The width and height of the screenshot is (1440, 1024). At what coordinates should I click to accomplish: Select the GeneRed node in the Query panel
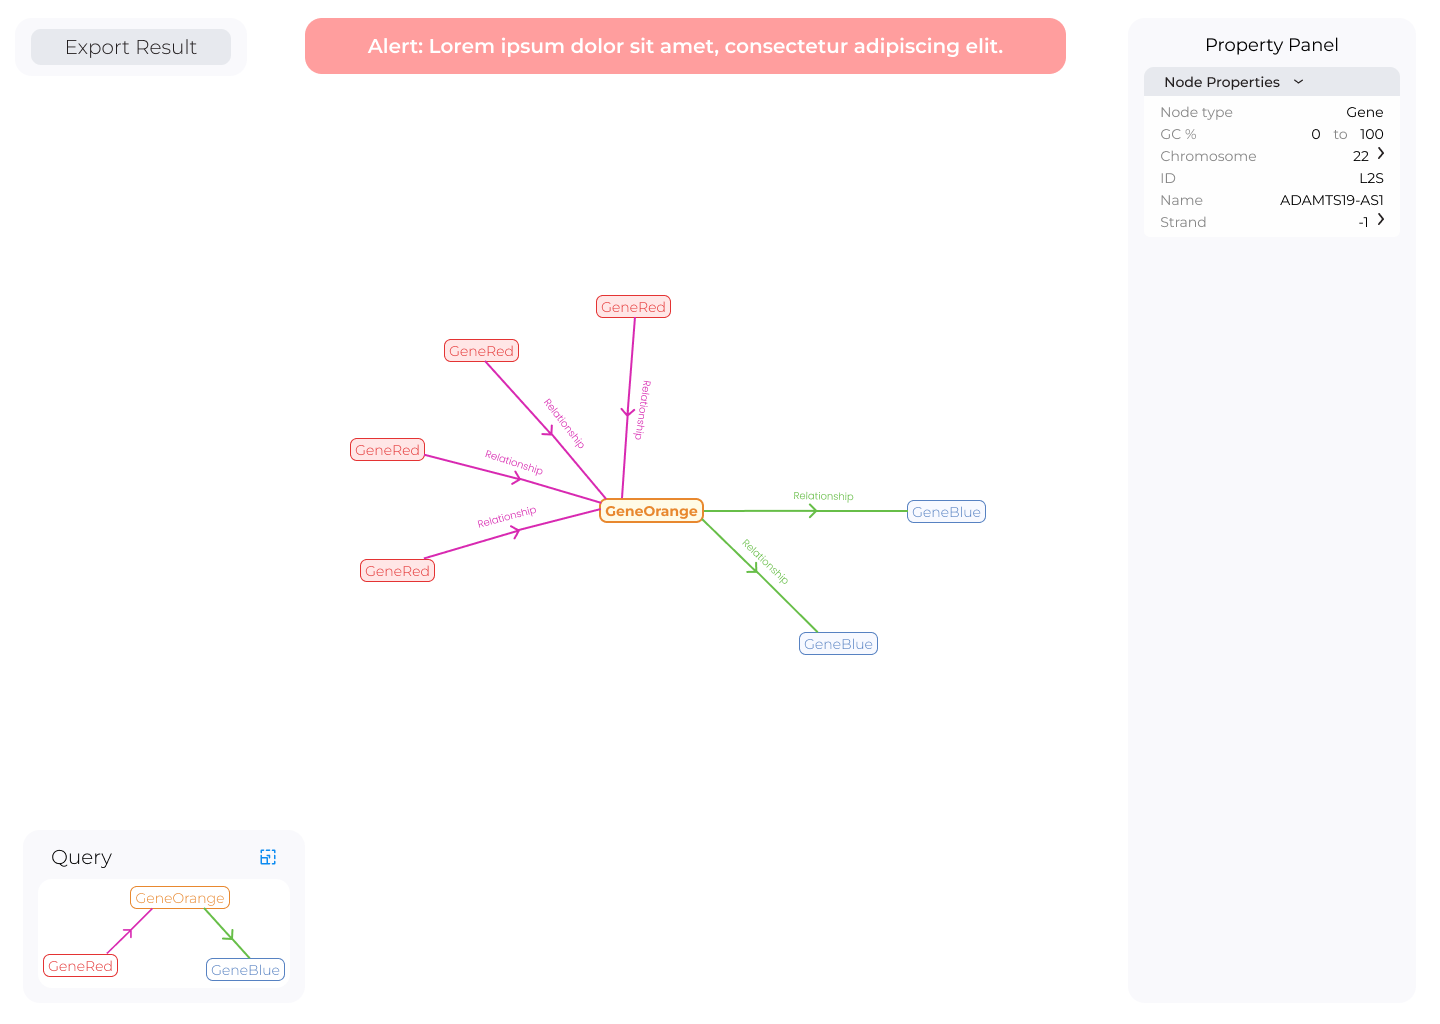(x=80, y=966)
